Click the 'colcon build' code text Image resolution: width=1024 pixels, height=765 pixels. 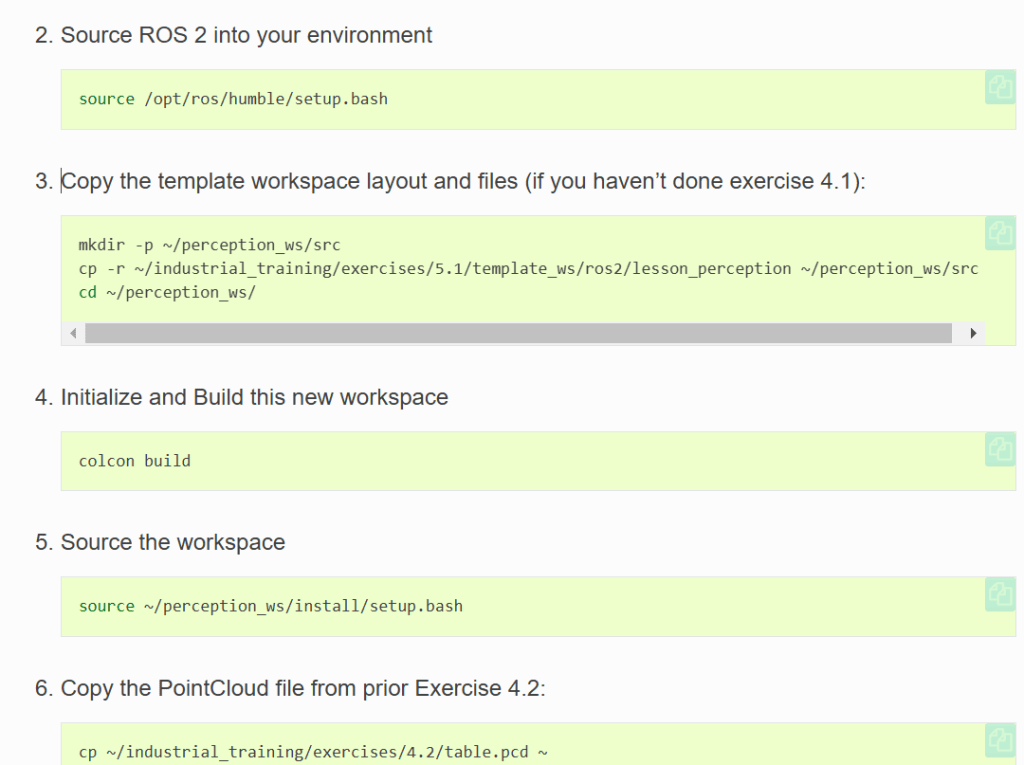point(134,461)
